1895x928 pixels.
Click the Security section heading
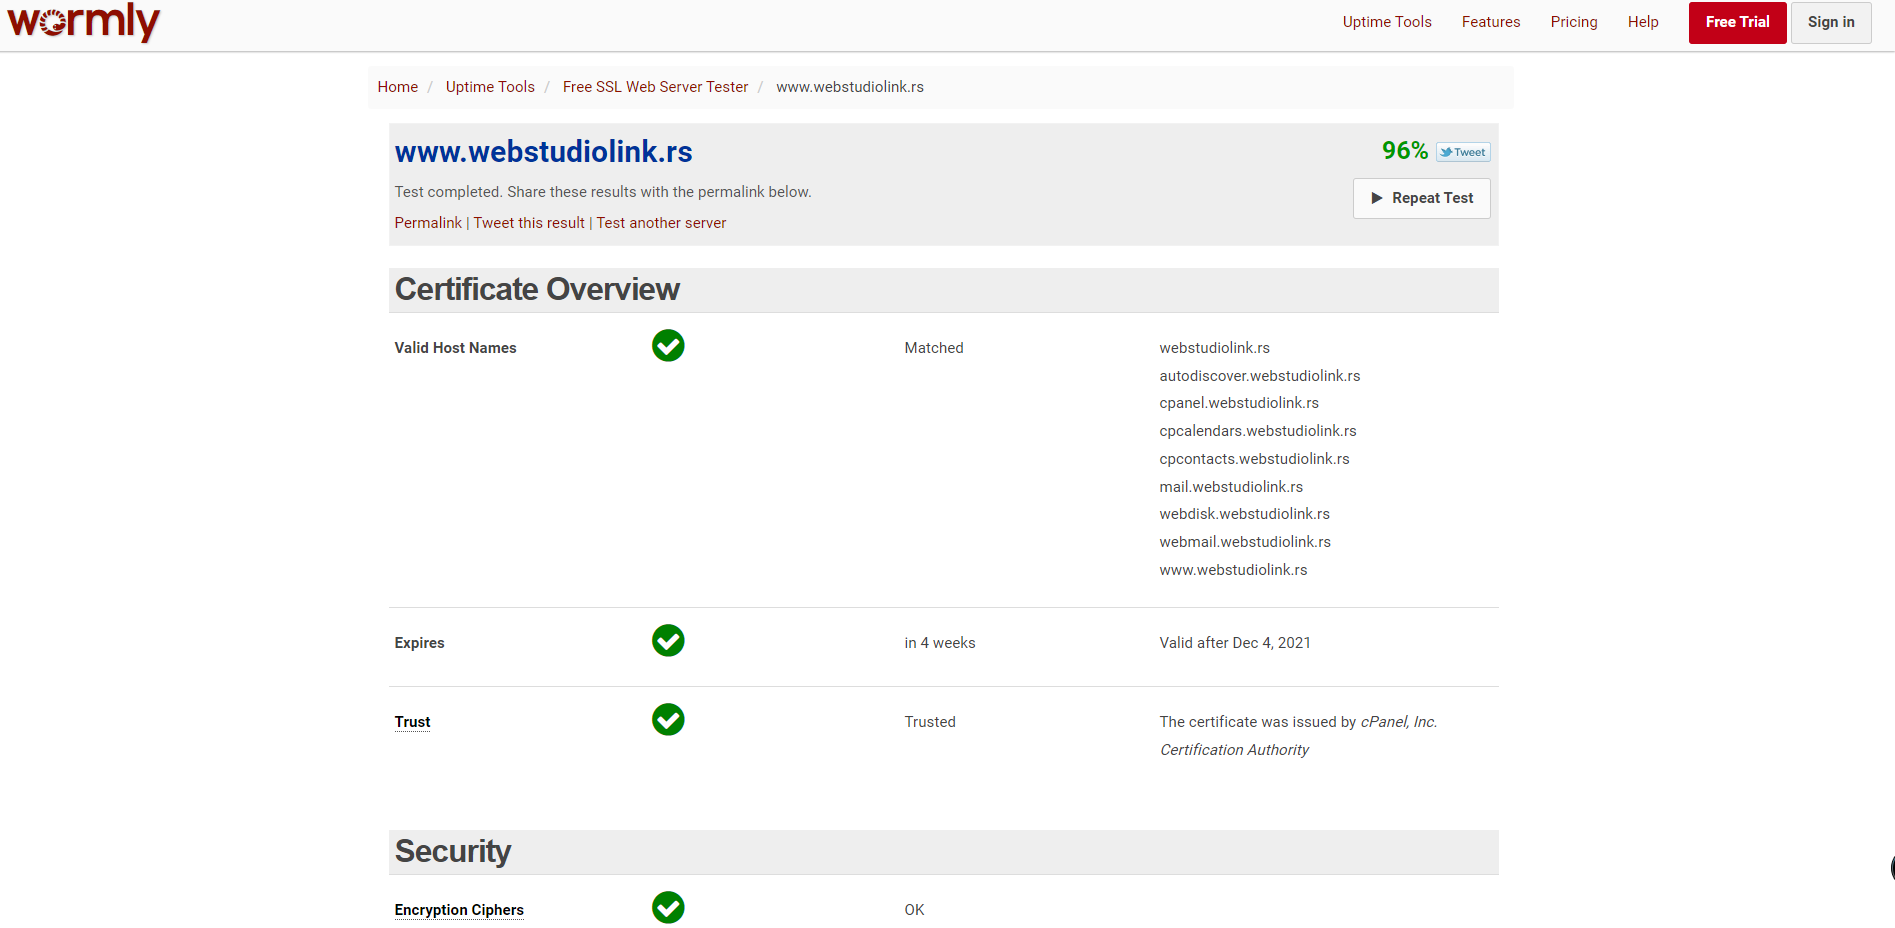tap(453, 851)
